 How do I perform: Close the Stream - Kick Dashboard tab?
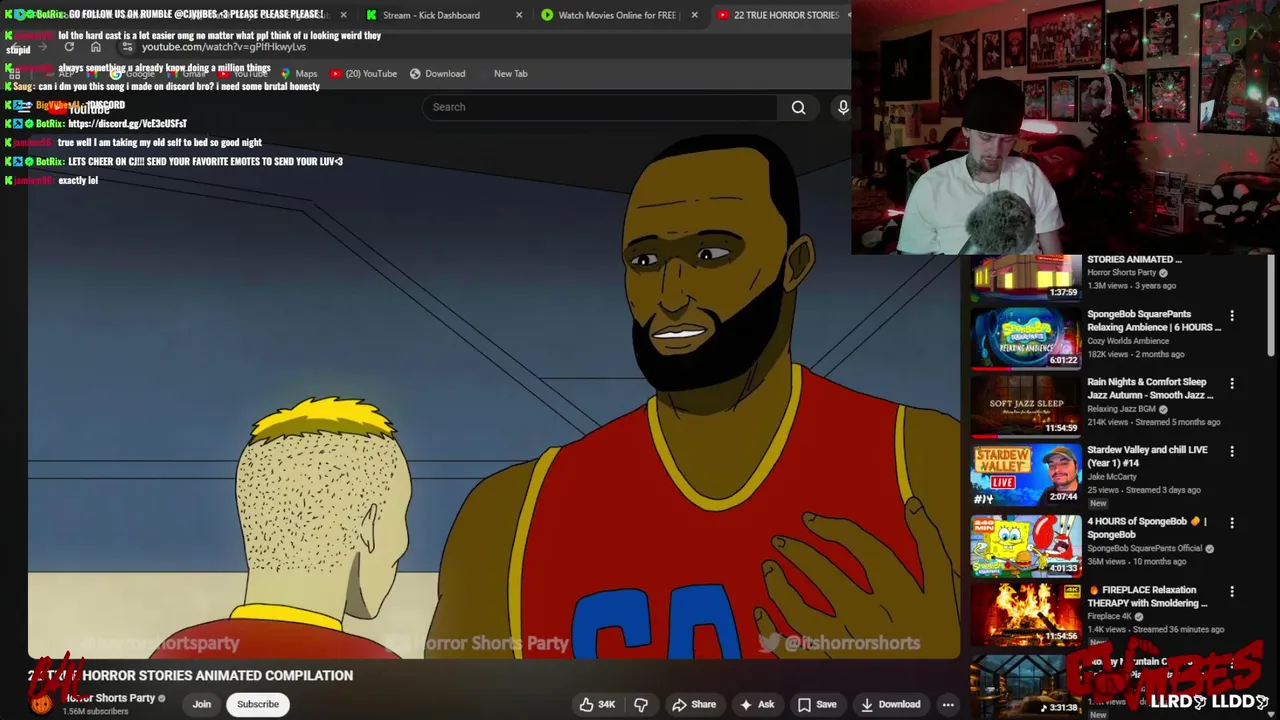tap(518, 15)
